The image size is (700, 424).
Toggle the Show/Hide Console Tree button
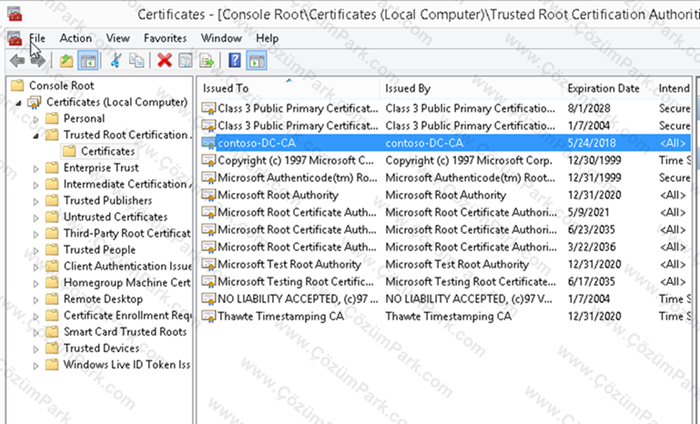pyautogui.click(x=88, y=60)
